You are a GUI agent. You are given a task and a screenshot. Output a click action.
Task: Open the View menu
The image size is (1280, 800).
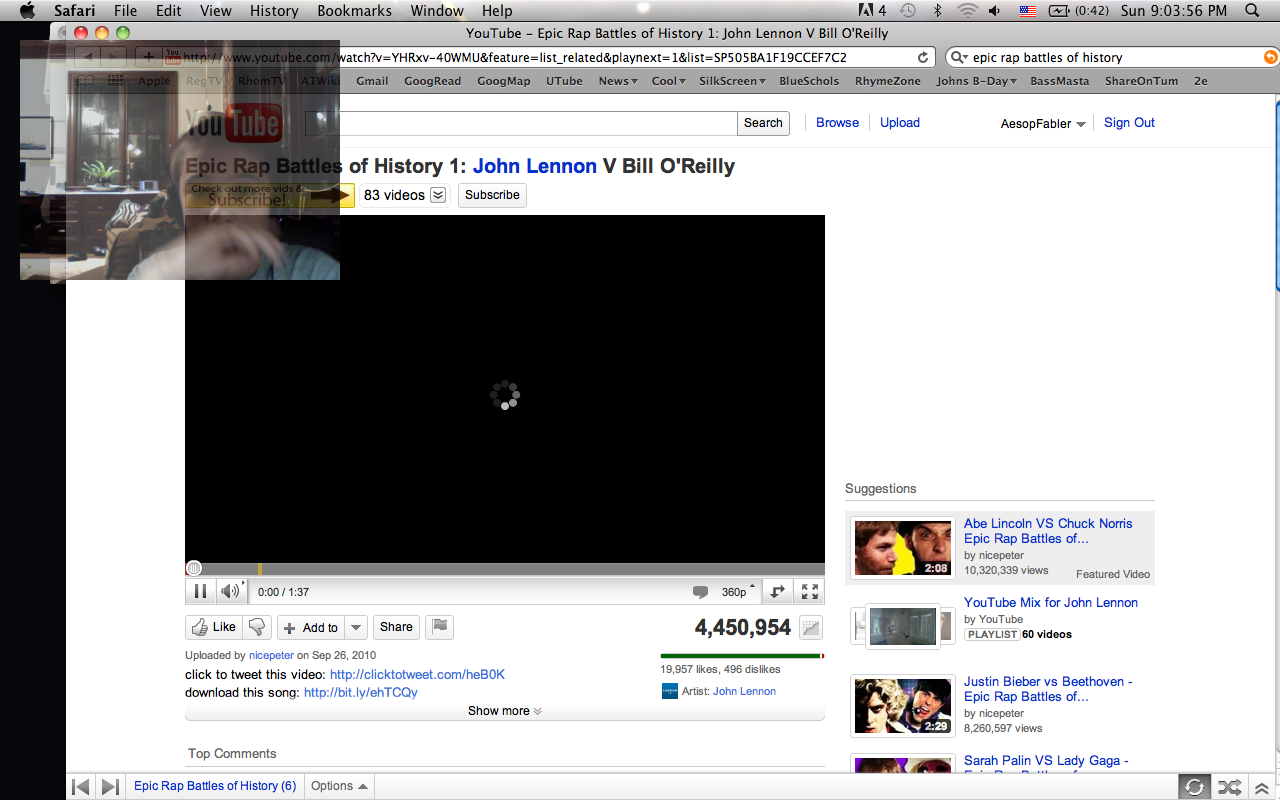(216, 11)
